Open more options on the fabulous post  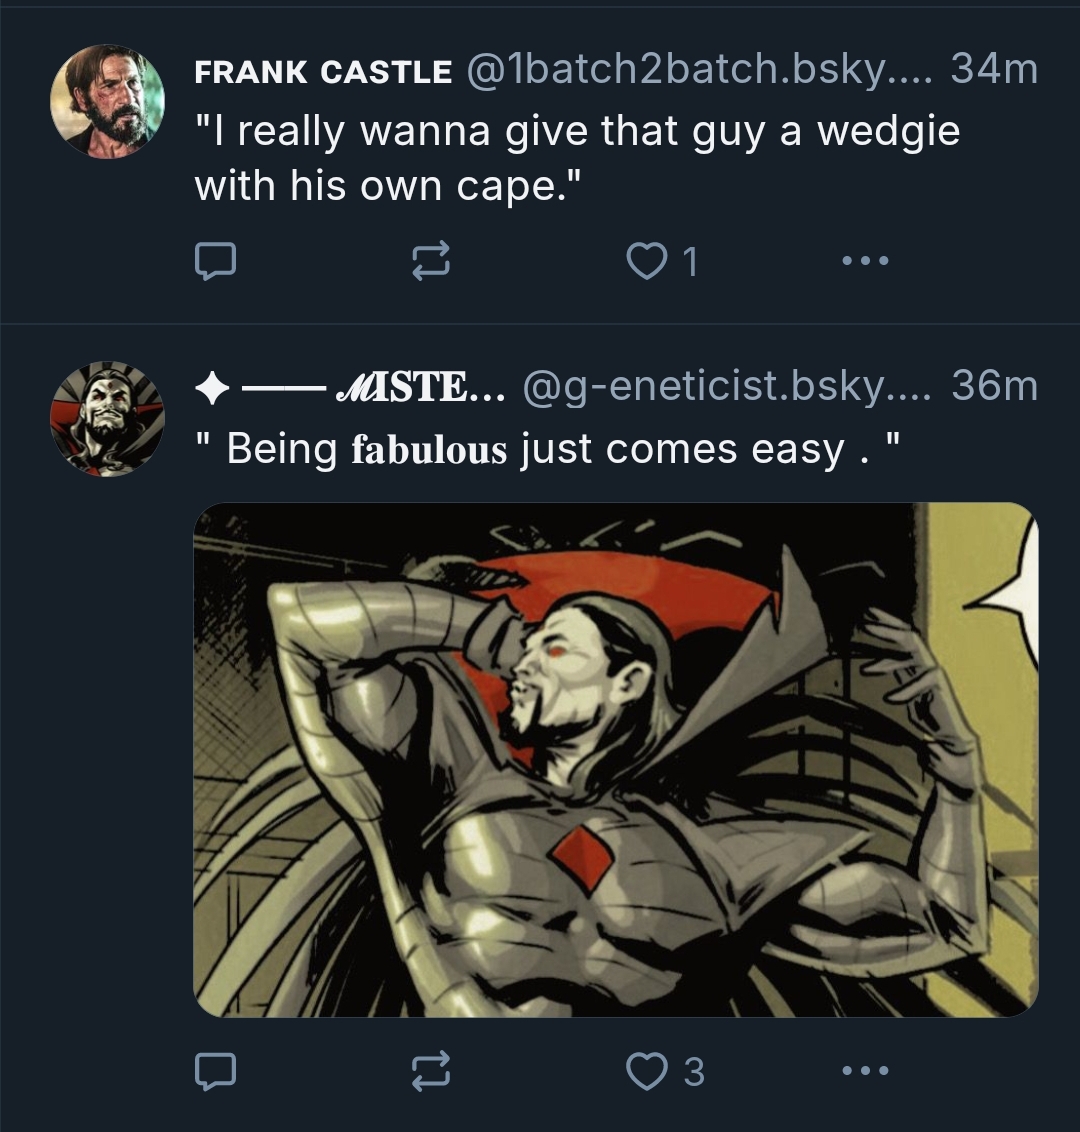click(865, 1072)
